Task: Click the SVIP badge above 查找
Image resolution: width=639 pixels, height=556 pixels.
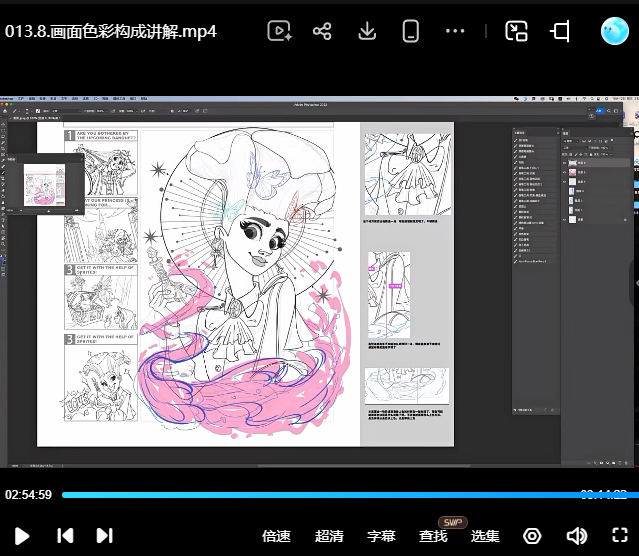Action: [452, 522]
